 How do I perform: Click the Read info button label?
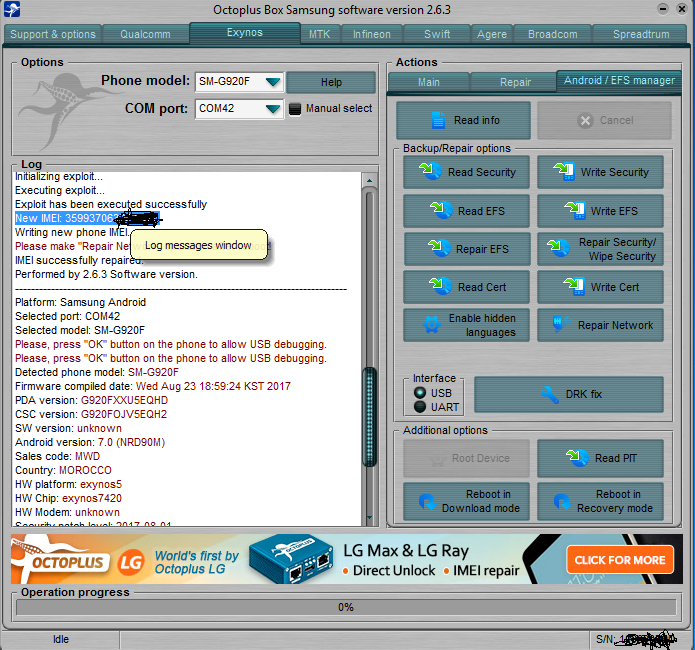pyautogui.click(x=476, y=120)
